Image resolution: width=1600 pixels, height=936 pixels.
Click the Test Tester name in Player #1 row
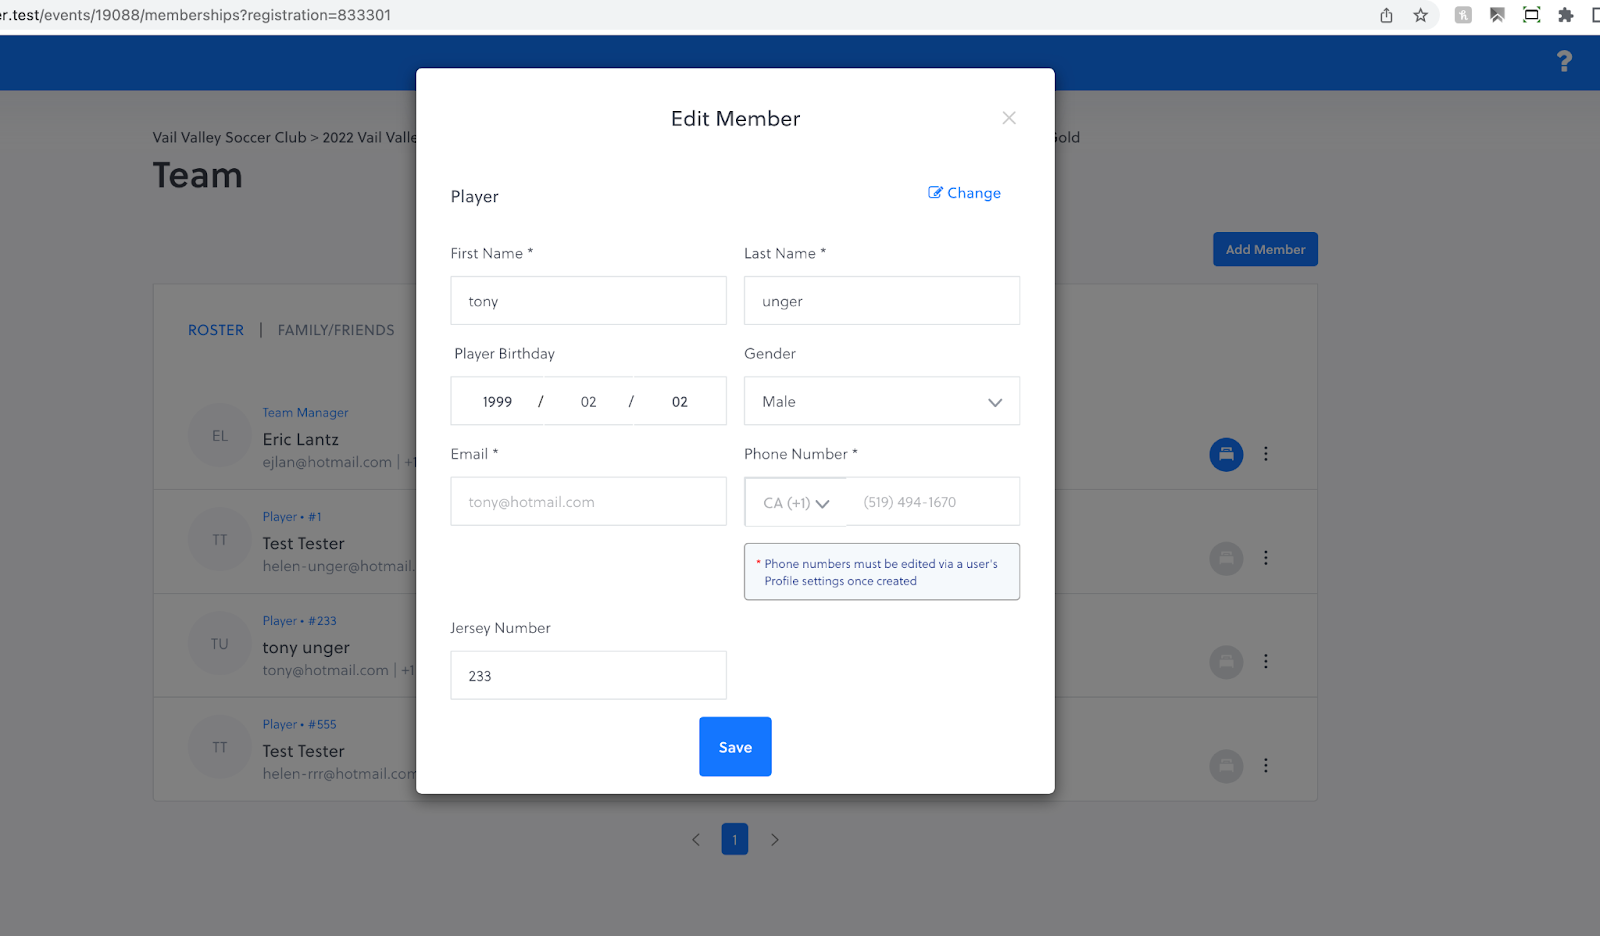tap(304, 543)
